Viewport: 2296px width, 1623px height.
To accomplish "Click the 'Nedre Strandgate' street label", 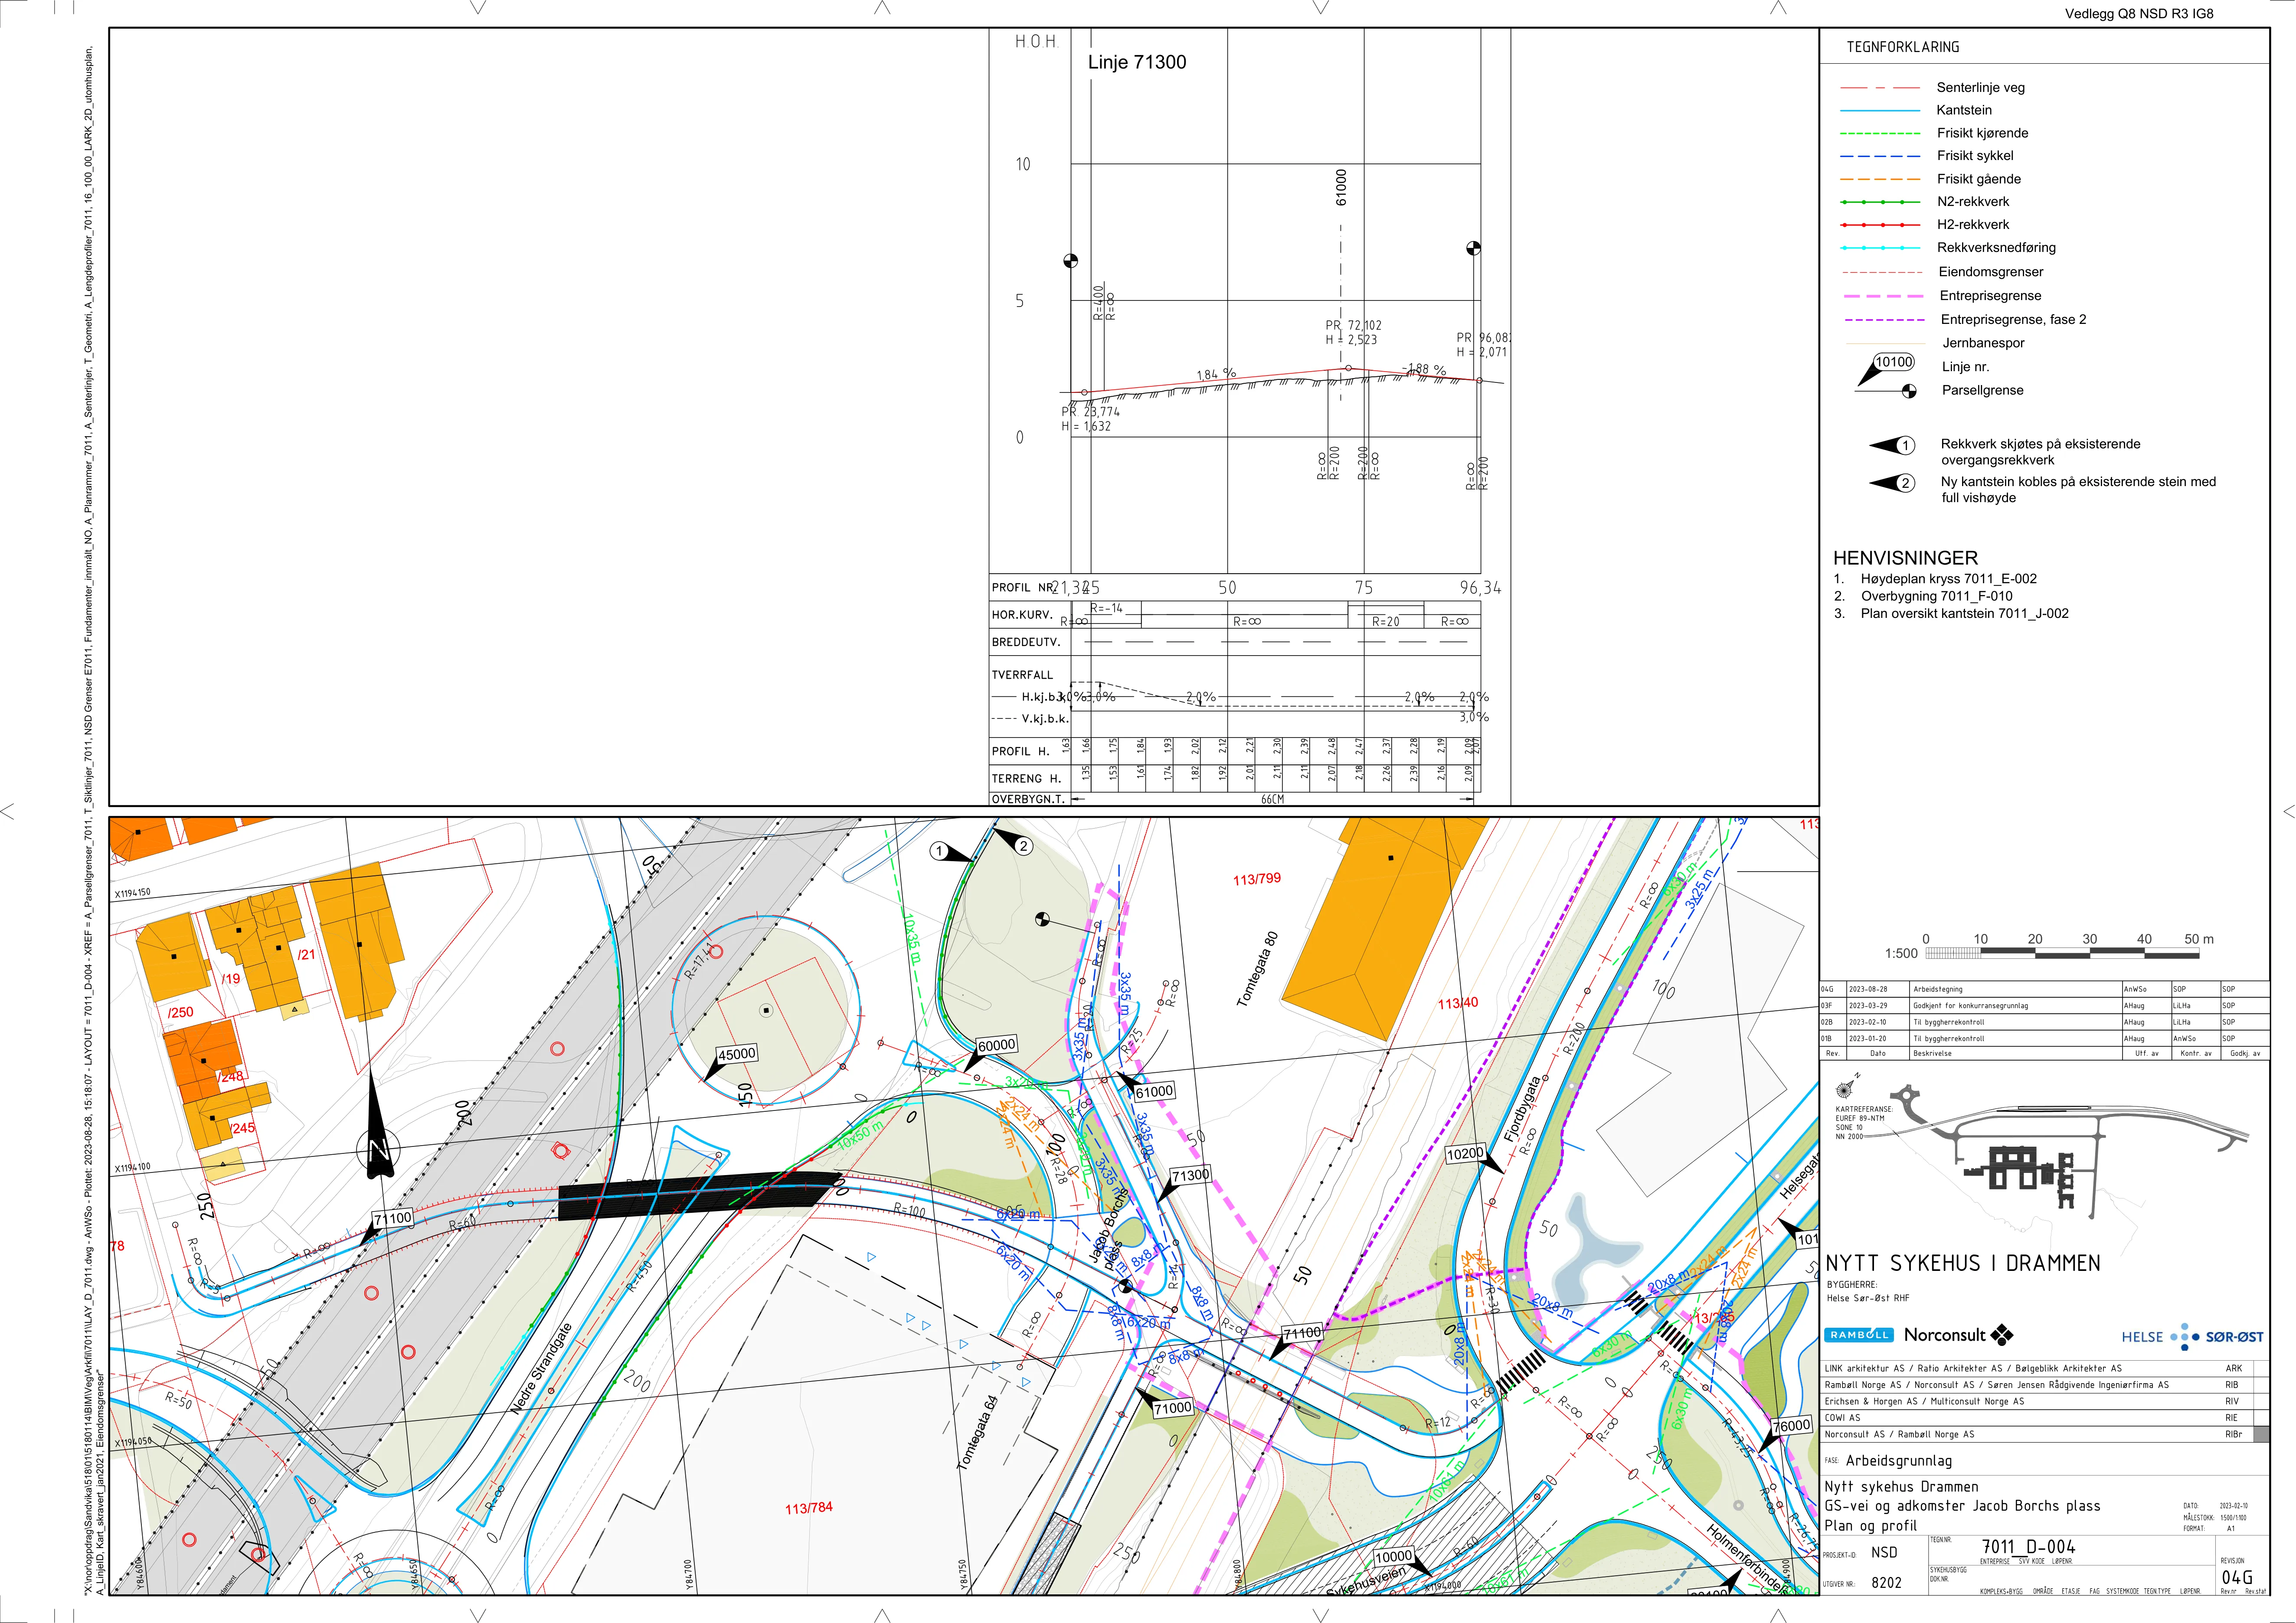I will click(541, 1368).
